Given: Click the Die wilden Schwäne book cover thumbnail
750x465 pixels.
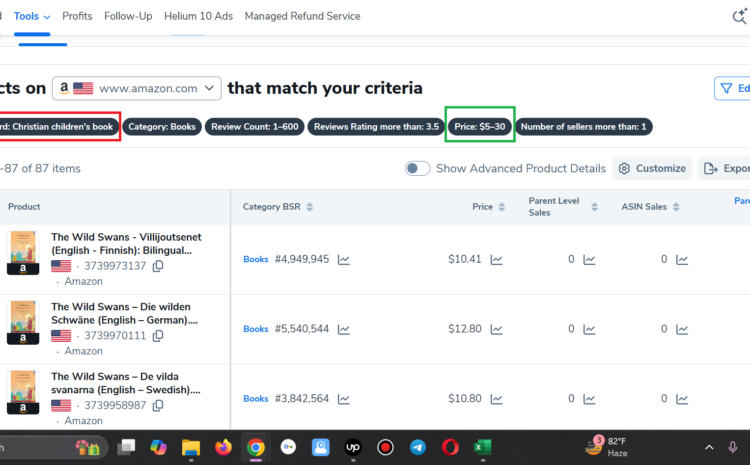Looking at the screenshot, I should (23, 322).
